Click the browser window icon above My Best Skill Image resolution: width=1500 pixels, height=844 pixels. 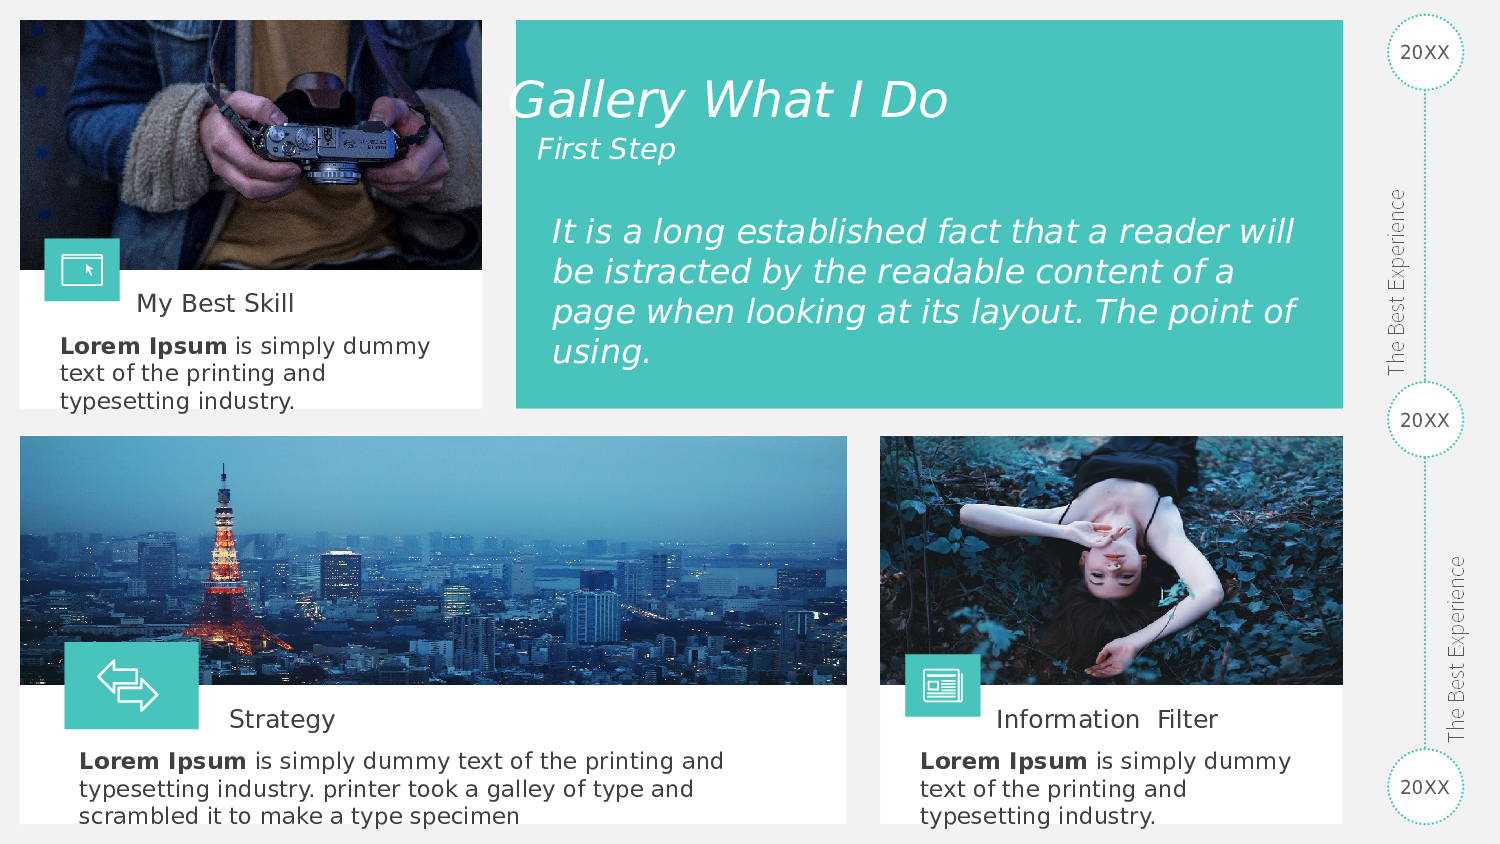coord(82,270)
